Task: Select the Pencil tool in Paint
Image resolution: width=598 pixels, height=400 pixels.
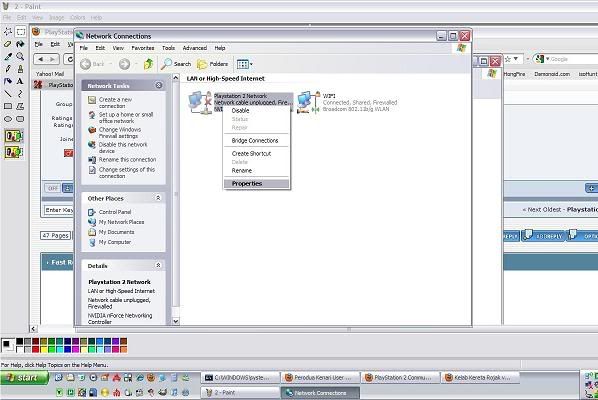Action: coord(8,69)
